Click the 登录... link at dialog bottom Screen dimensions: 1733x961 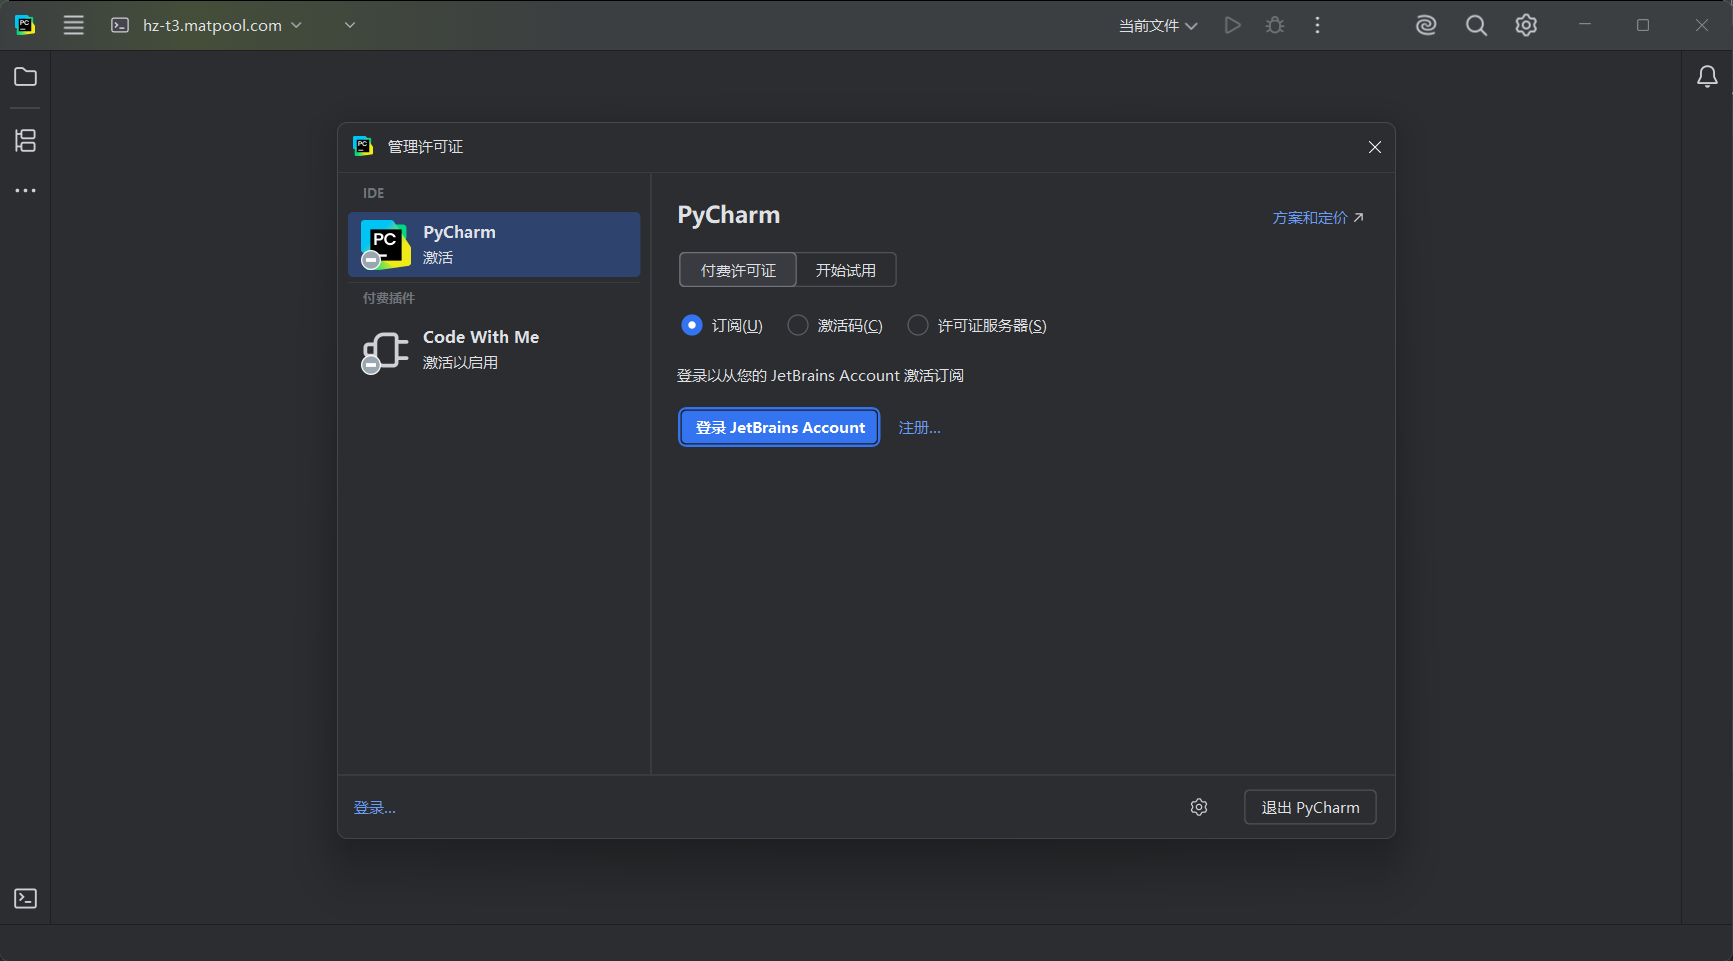[x=374, y=808]
